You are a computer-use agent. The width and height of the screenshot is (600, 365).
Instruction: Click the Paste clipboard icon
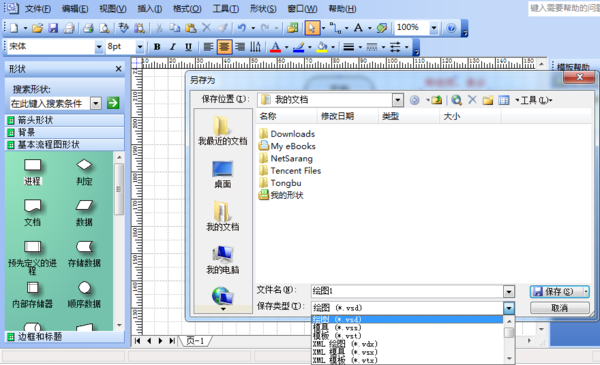[191, 28]
